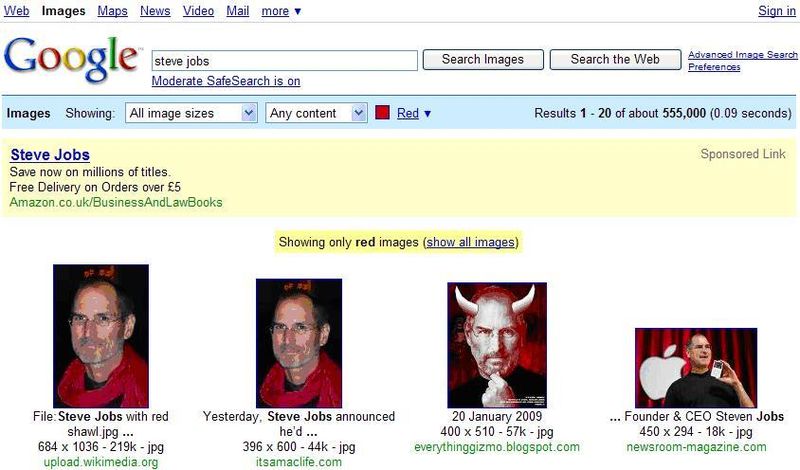800x470 pixels.
Task: Click 'Yesterday, Steve Jobs announced he'd' caption
Action: point(299,424)
